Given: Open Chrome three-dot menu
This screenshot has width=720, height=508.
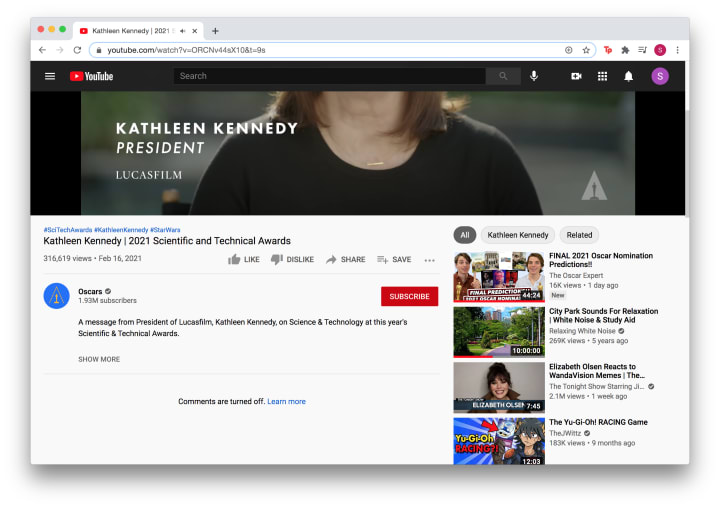Looking at the screenshot, I should click(x=677, y=50).
